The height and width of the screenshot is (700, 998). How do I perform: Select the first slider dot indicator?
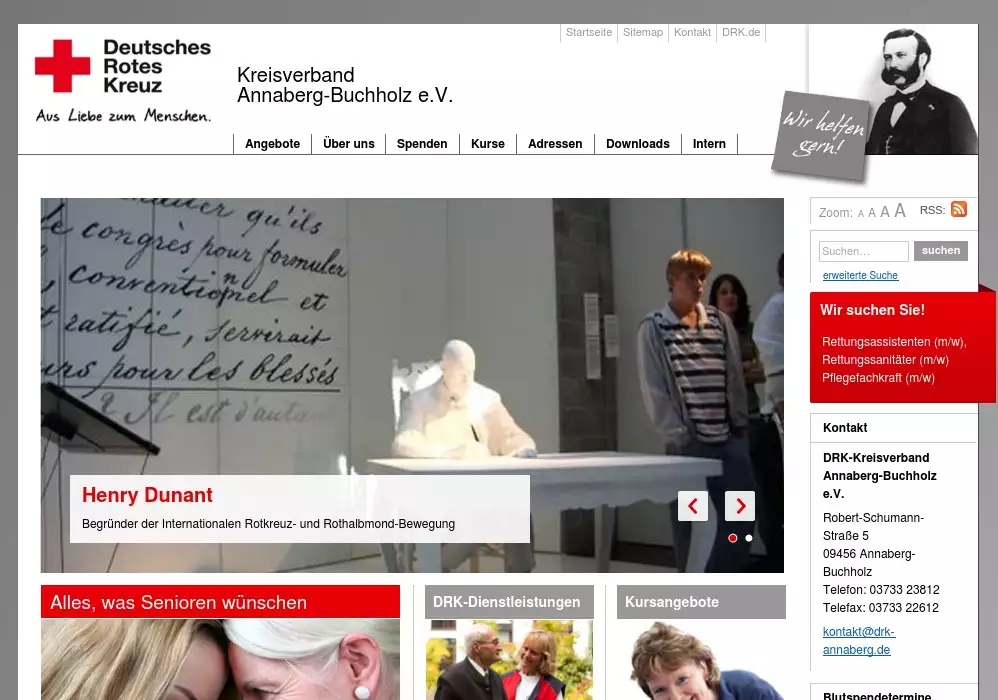pos(733,538)
